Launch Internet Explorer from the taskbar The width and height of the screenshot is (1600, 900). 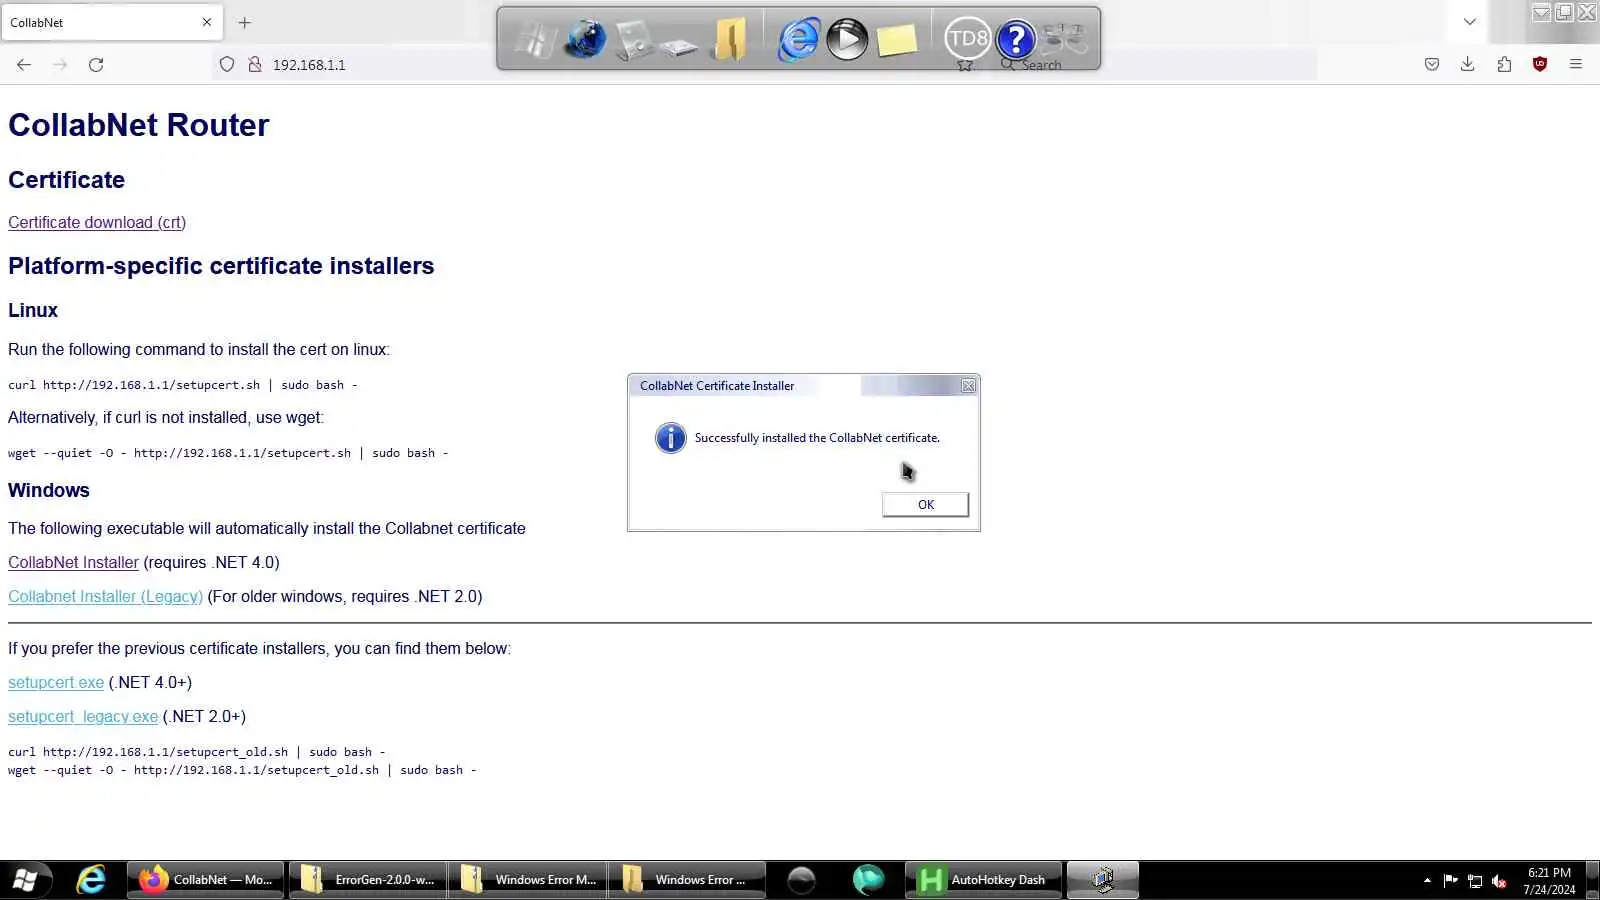[x=91, y=880]
